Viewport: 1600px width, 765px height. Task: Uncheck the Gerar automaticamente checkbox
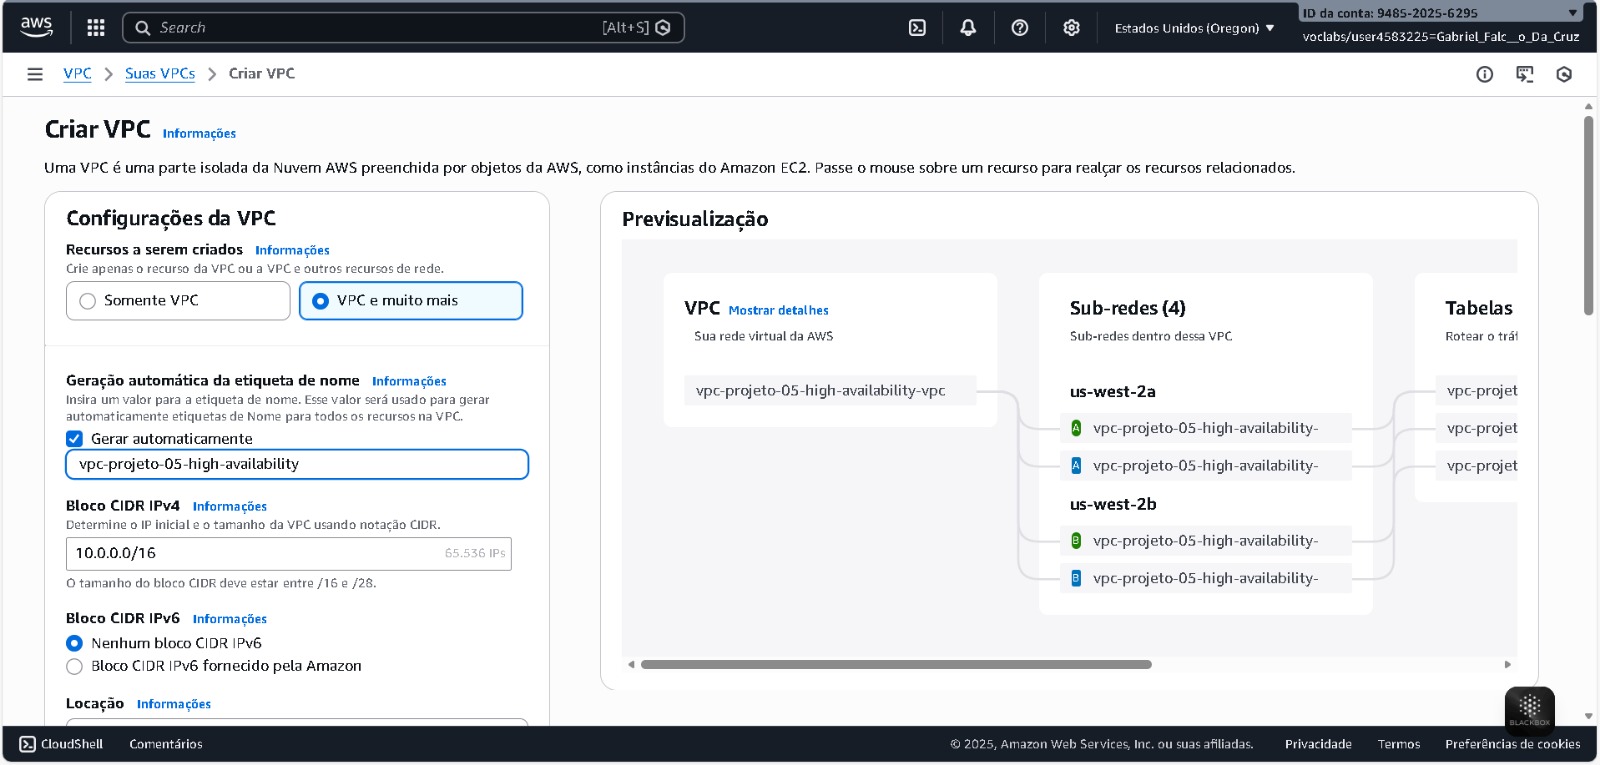pos(74,439)
